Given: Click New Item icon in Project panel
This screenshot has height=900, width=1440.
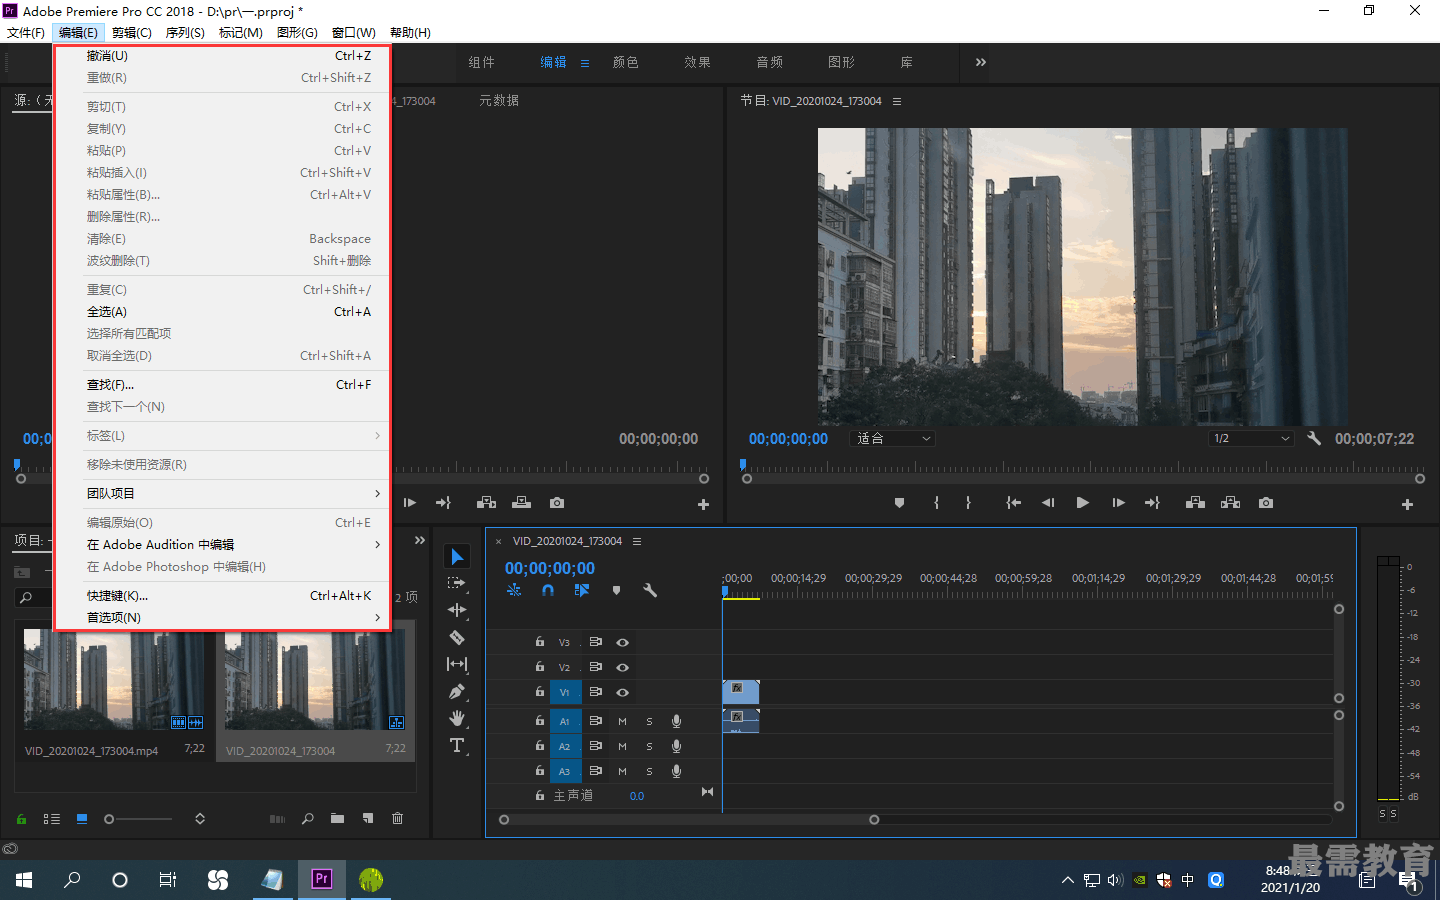Looking at the screenshot, I should (367, 818).
